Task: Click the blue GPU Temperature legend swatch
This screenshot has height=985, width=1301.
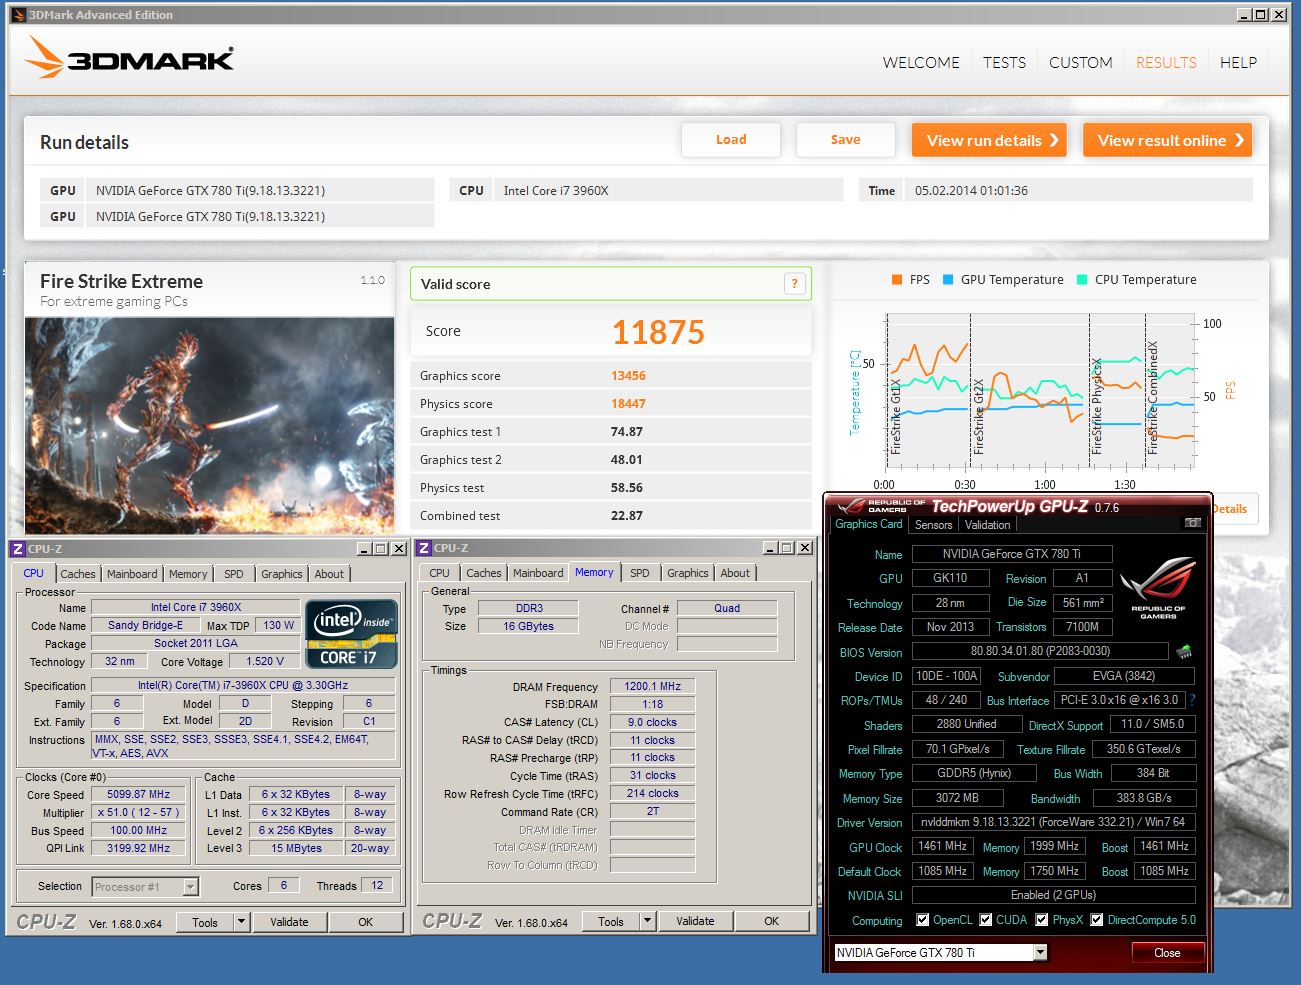Action: pyautogui.click(x=948, y=280)
